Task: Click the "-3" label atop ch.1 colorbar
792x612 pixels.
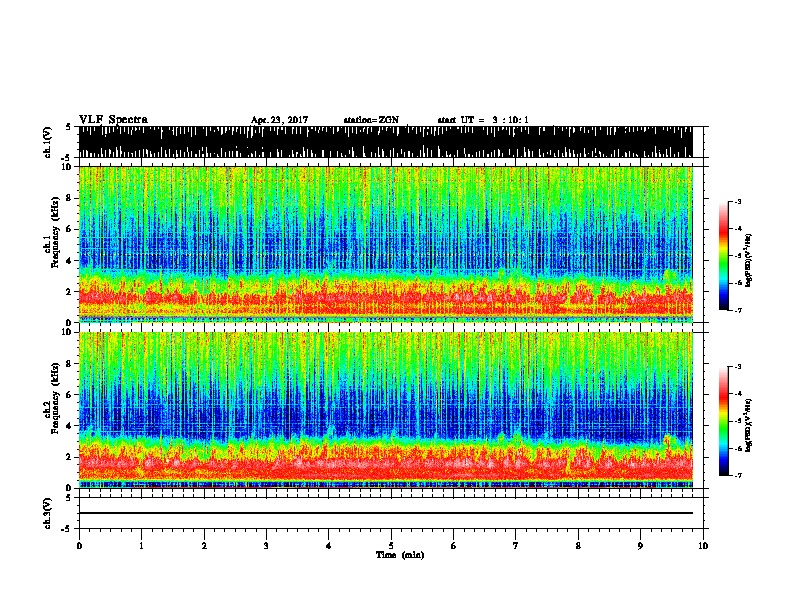Action: coord(738,201)
